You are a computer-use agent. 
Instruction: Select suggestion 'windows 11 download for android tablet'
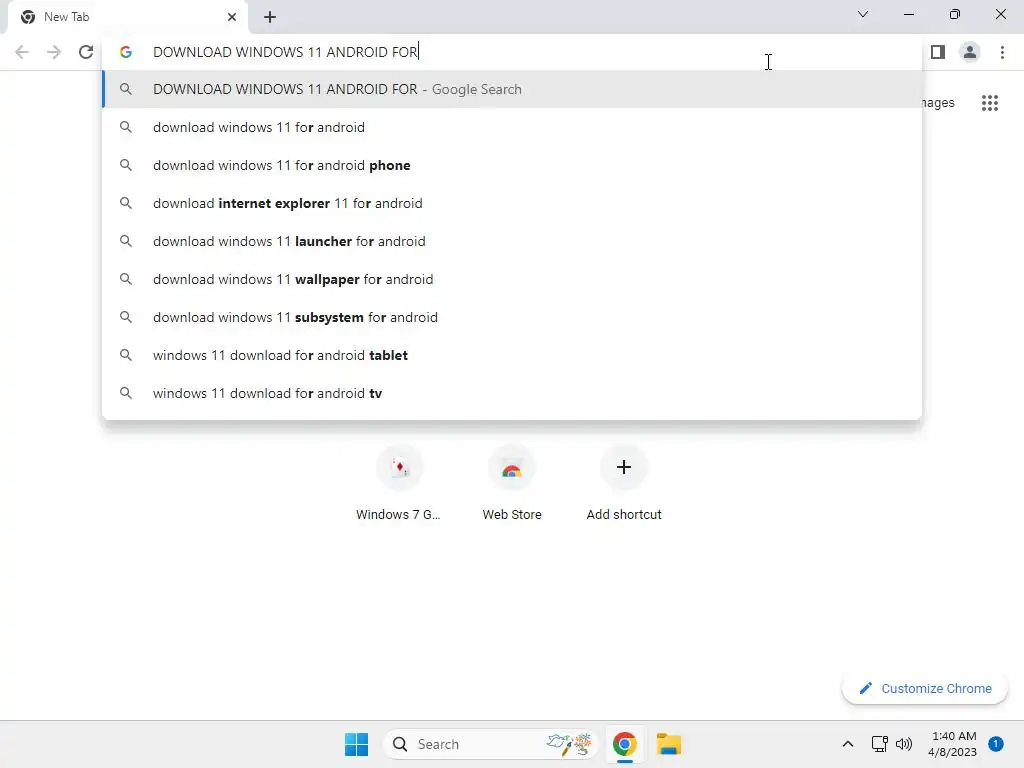click(x=512, y=355)
